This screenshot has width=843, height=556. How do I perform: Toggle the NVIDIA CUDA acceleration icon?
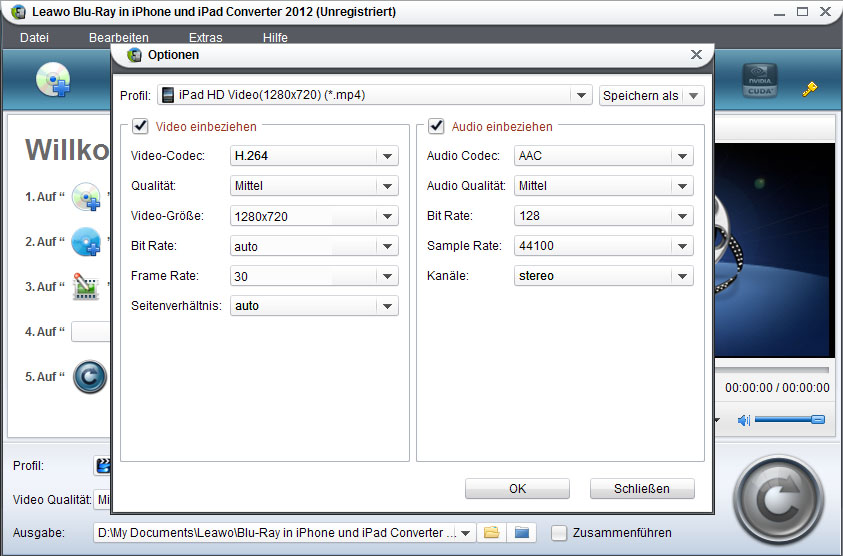(760, 80)
